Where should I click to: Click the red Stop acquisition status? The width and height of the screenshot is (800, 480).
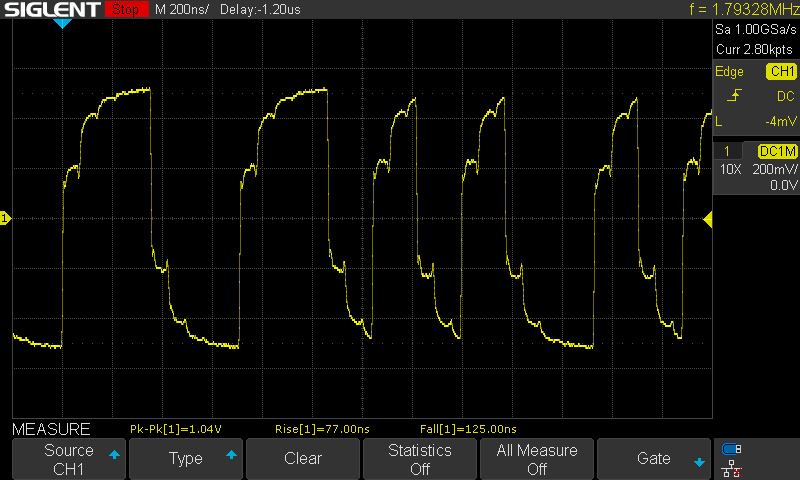point(125,10)
